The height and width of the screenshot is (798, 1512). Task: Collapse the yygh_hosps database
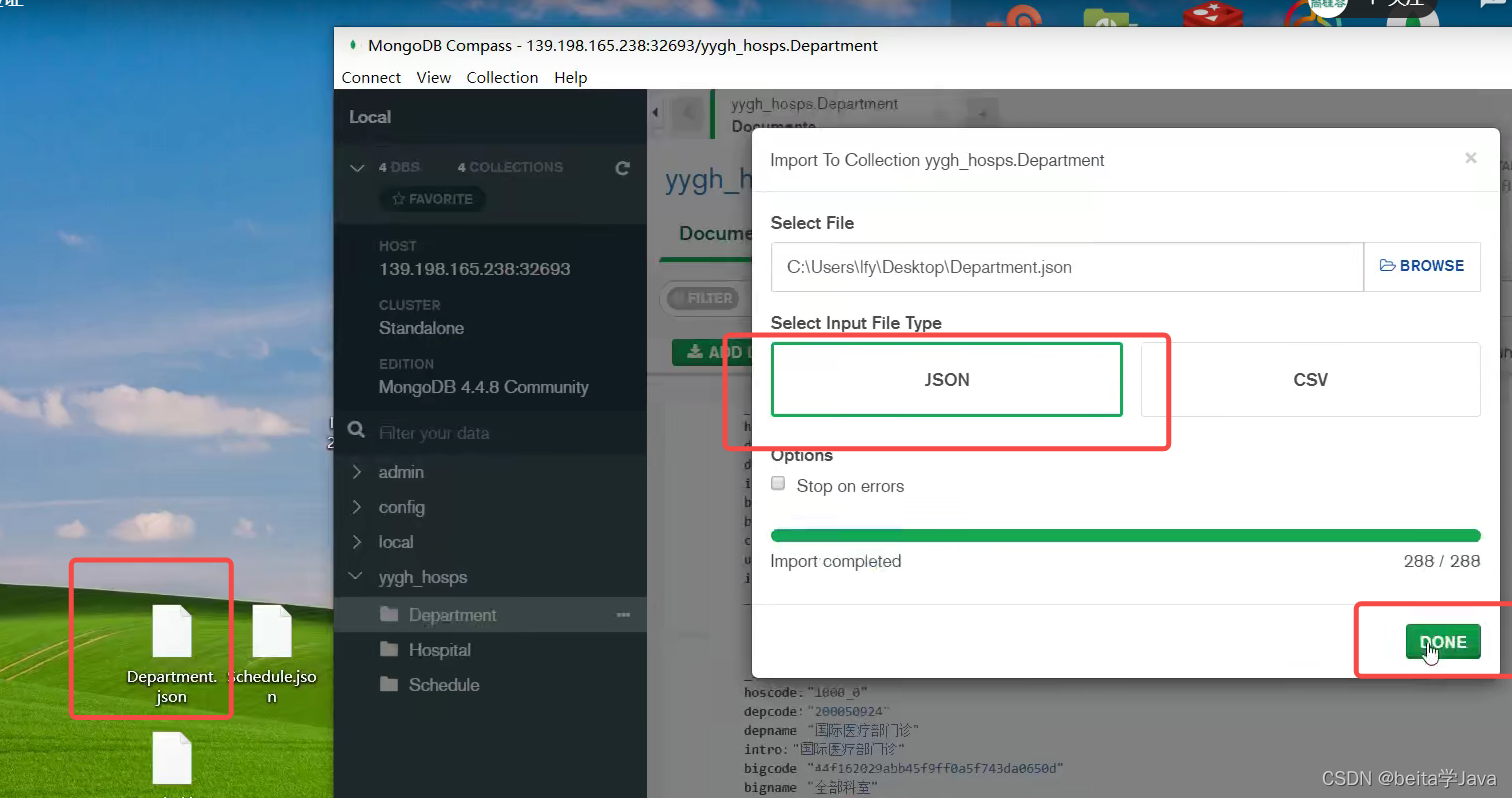[357, 577]
